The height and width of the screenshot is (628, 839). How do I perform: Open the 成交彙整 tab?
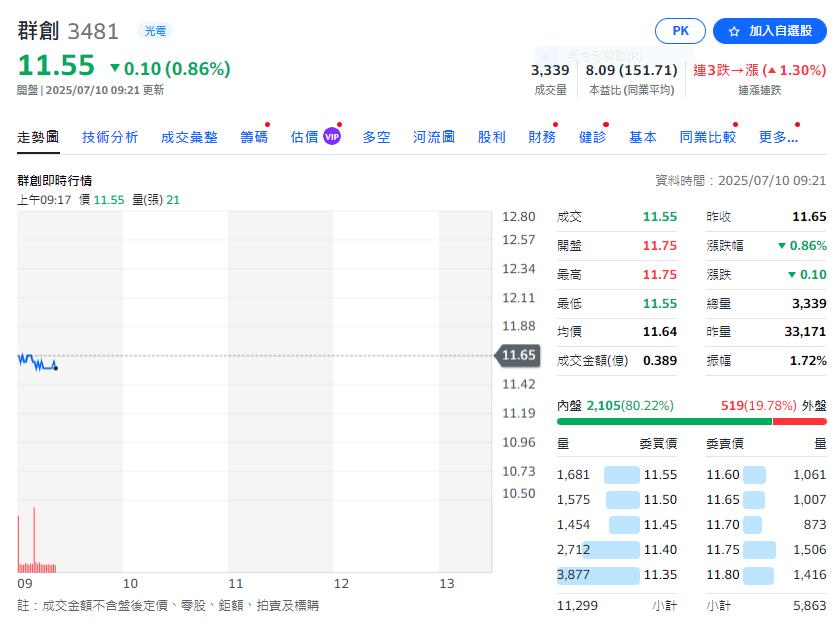click(189, 137)
